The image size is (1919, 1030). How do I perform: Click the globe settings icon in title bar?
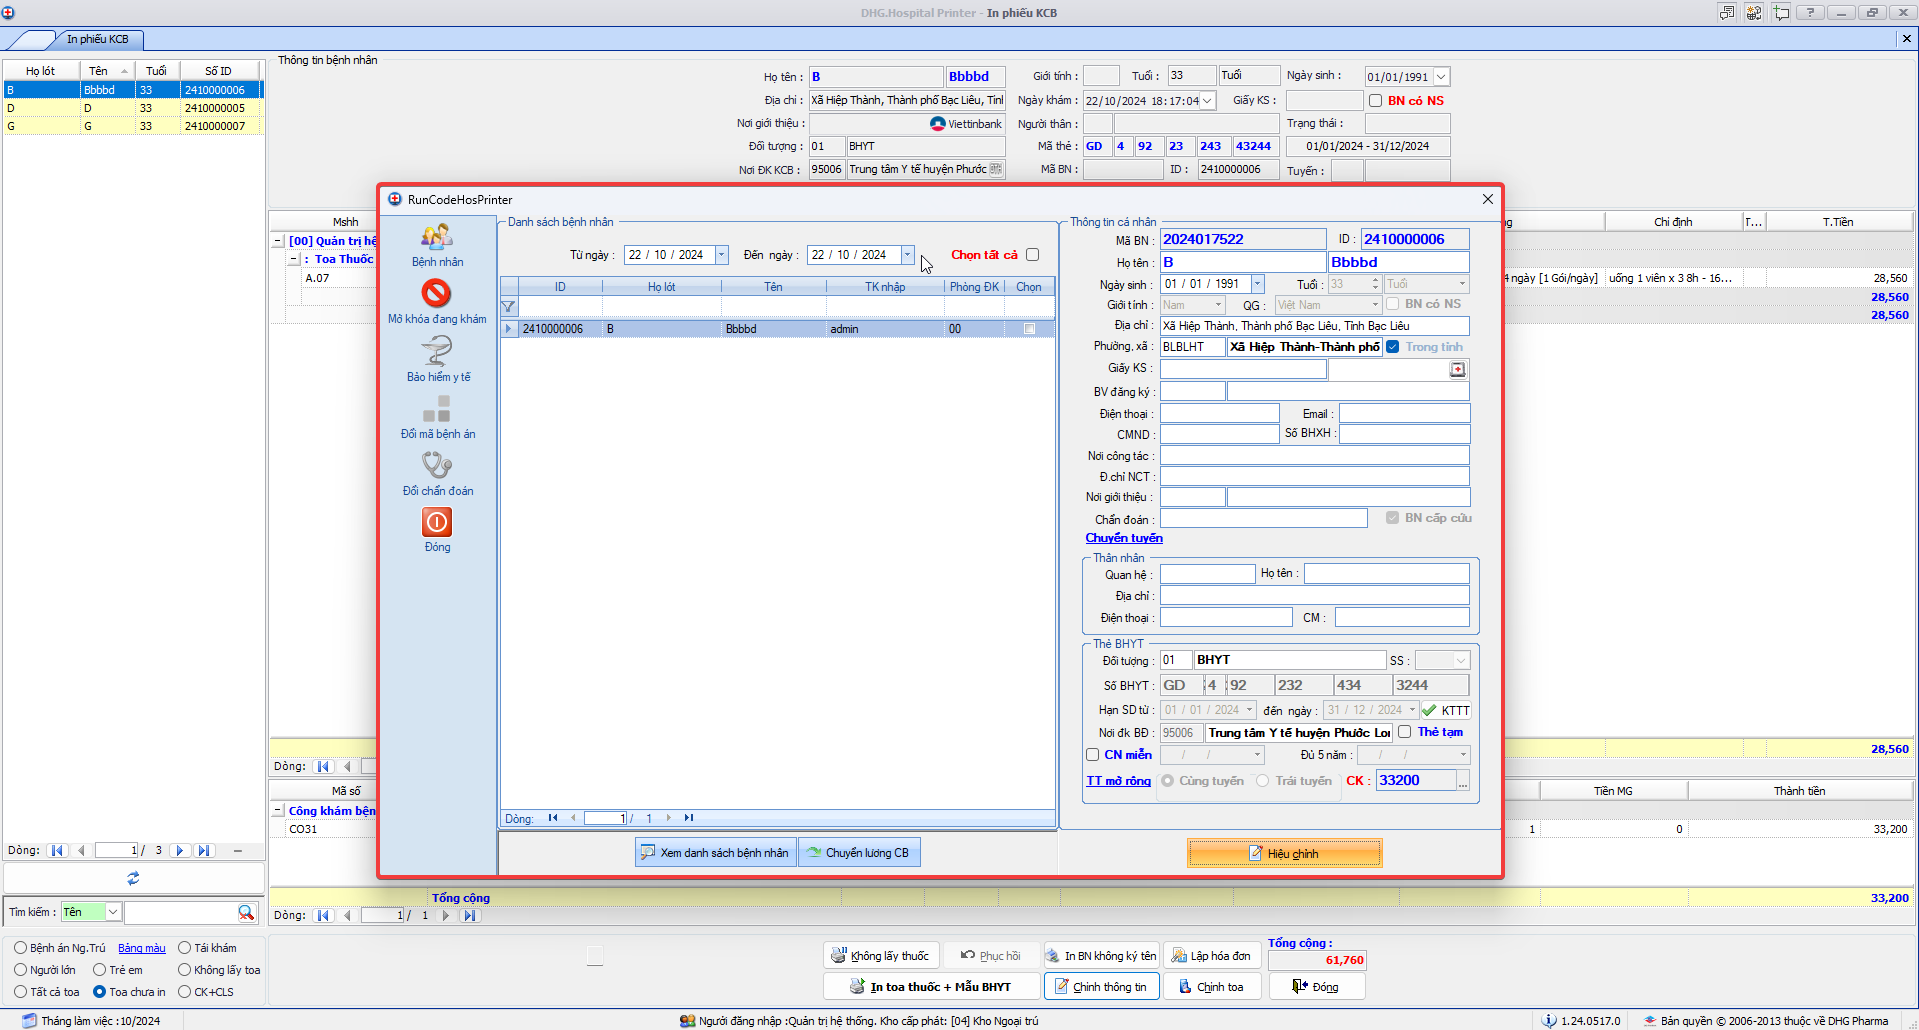tap(1754, 12)
